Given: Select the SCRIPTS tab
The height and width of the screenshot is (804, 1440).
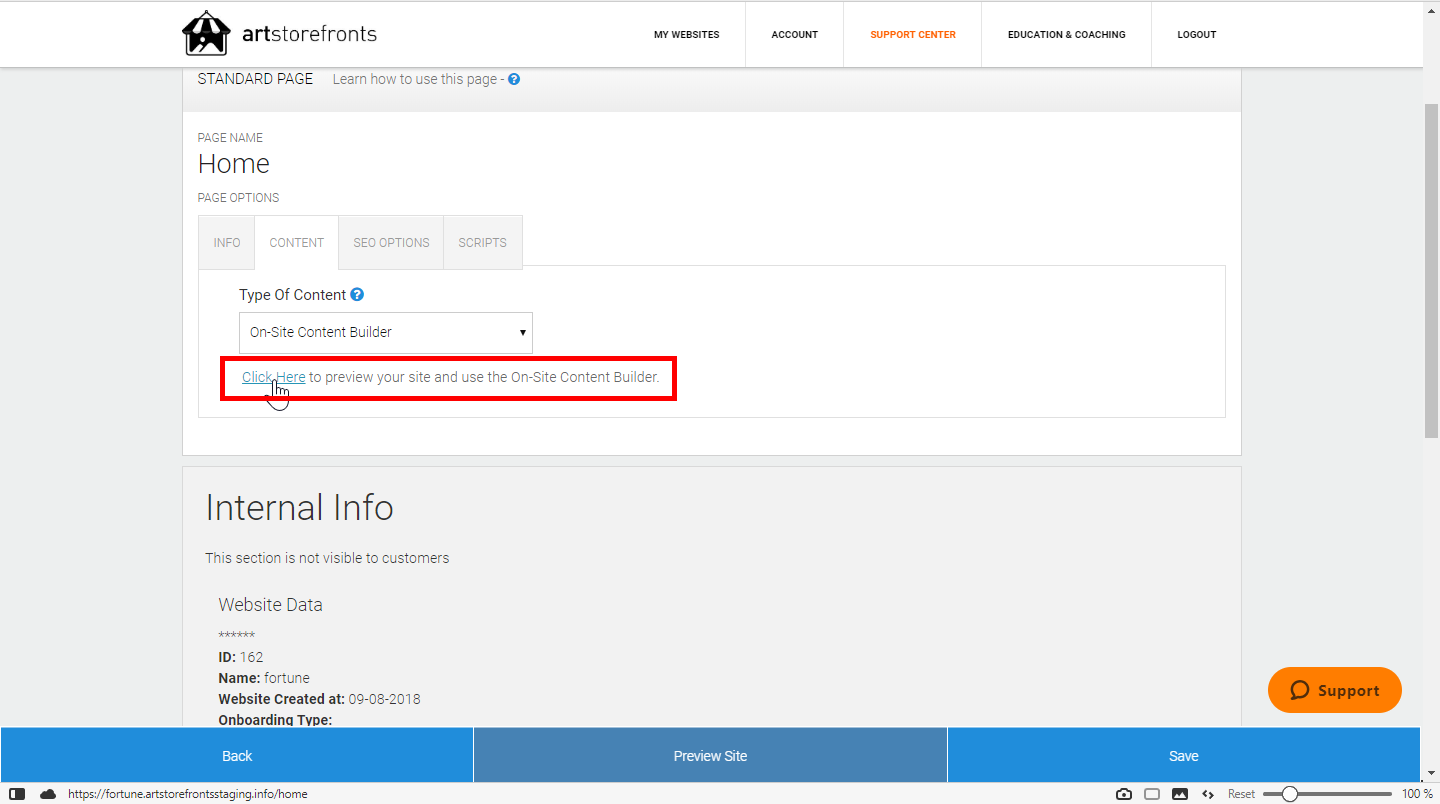Looking at the screenshot, I should coord(482,242).
